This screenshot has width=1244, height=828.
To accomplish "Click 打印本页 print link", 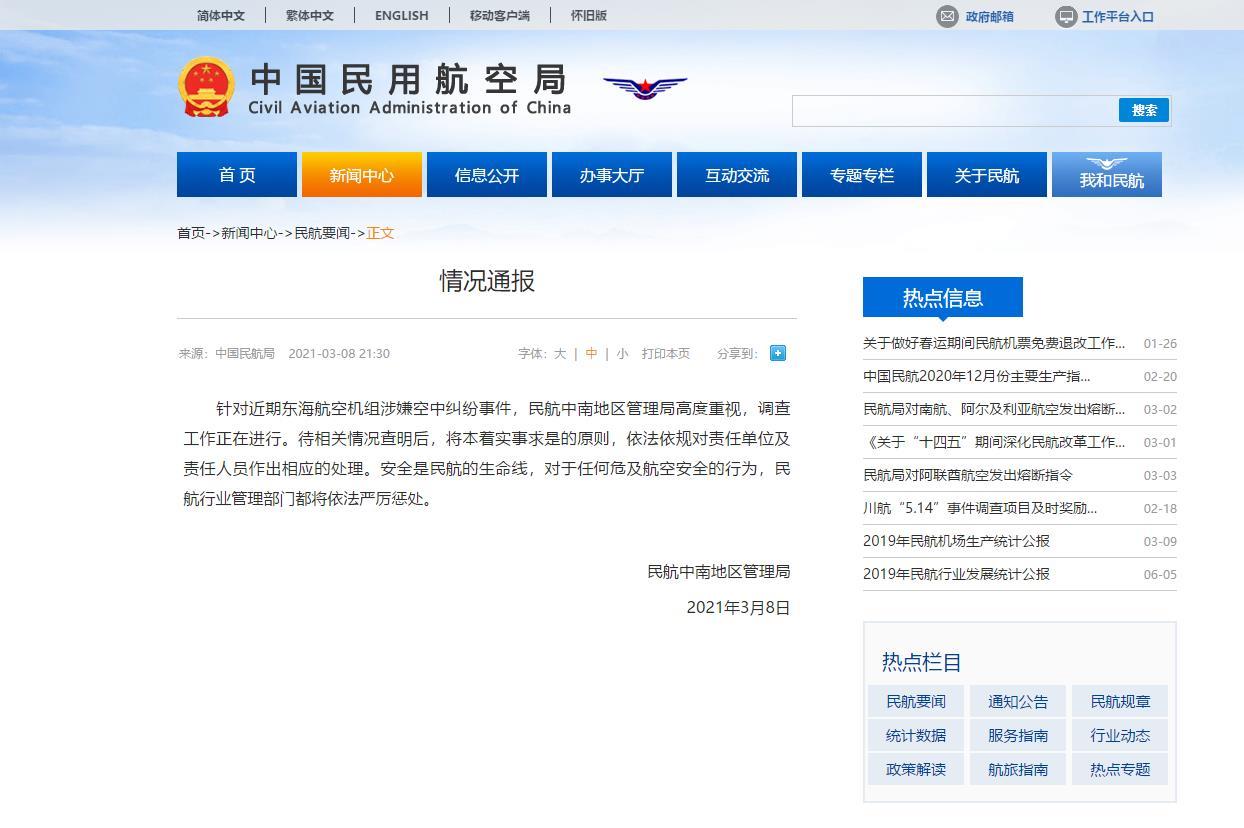I will pos(666,353).
